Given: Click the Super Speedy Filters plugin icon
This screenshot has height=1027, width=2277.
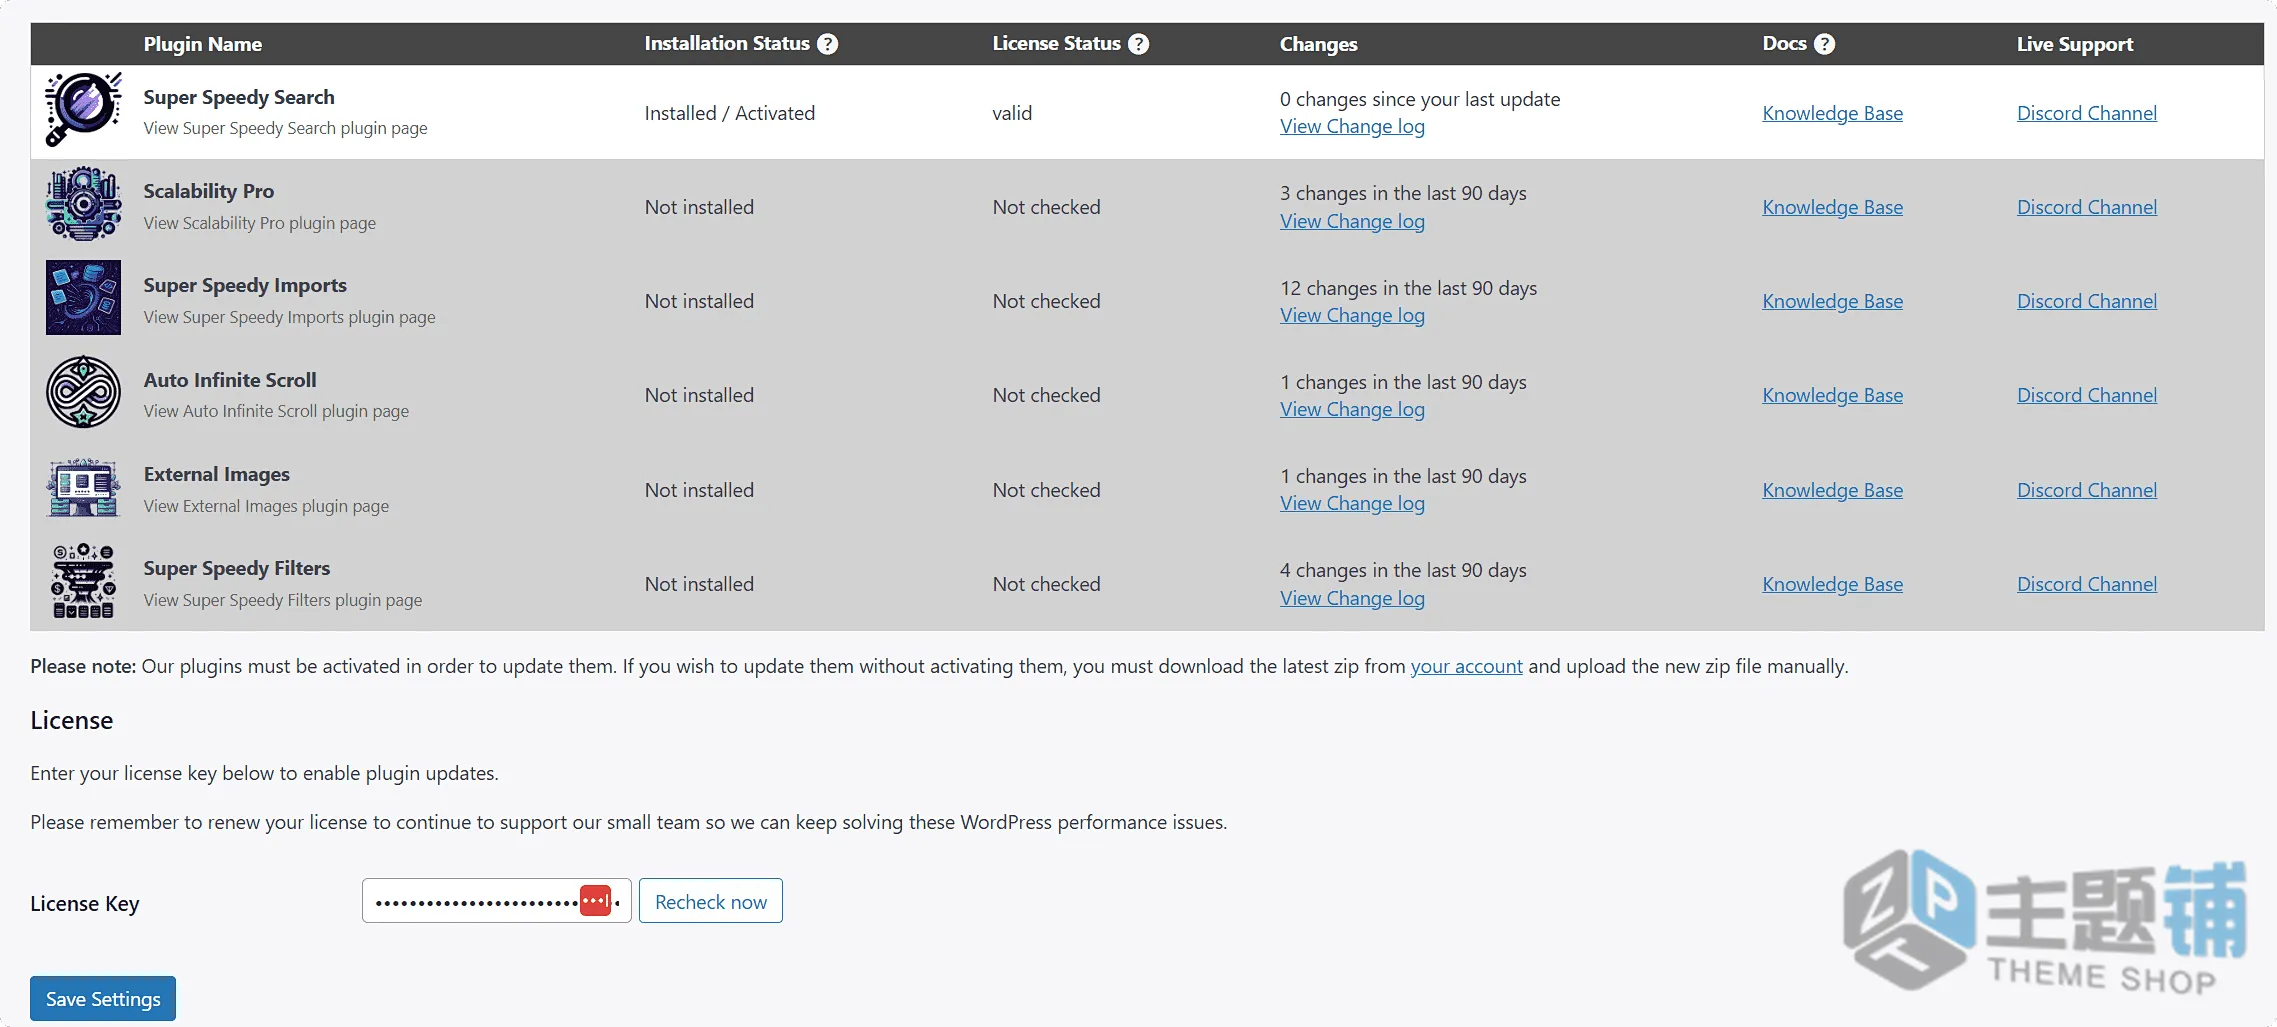Looking at the screenshot, I should point(84,581).
